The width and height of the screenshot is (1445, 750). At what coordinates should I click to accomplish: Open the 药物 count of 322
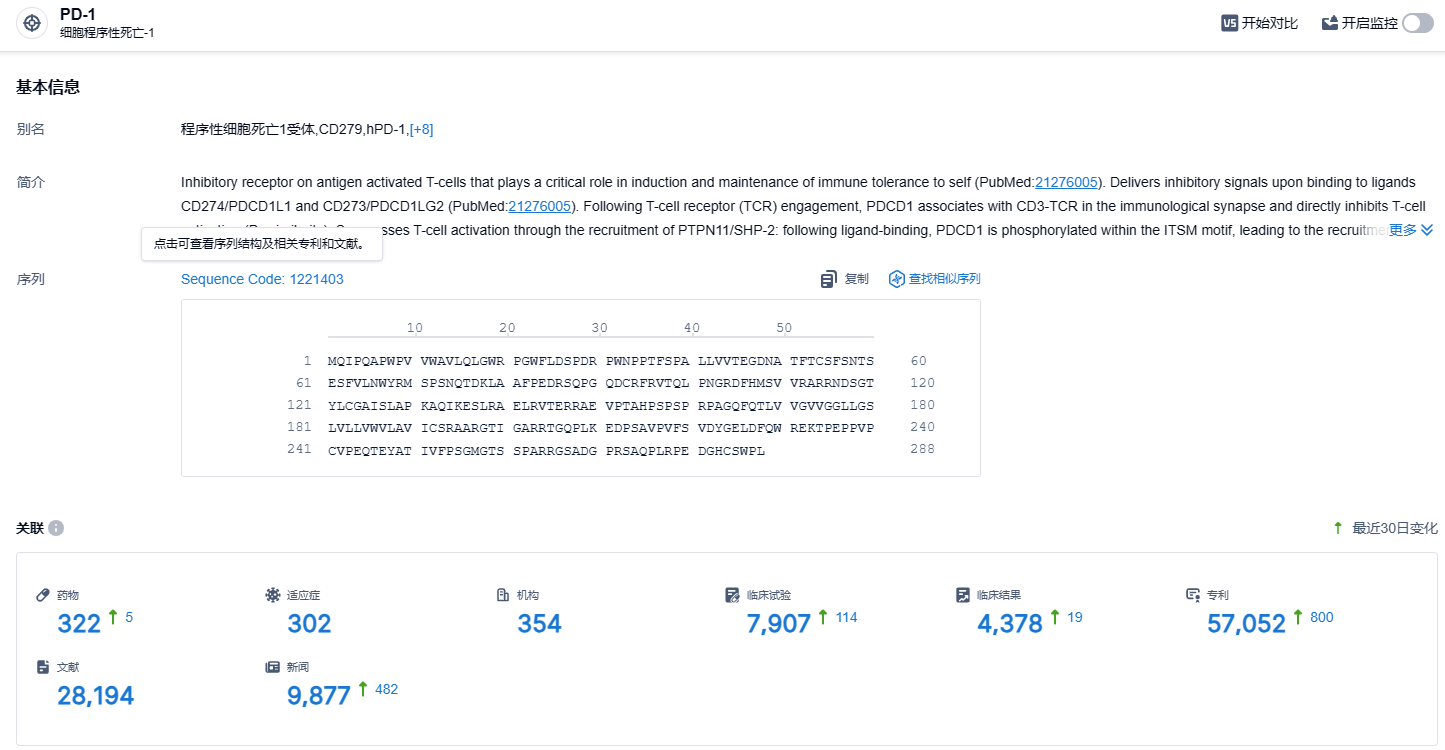tap(79, 624)
